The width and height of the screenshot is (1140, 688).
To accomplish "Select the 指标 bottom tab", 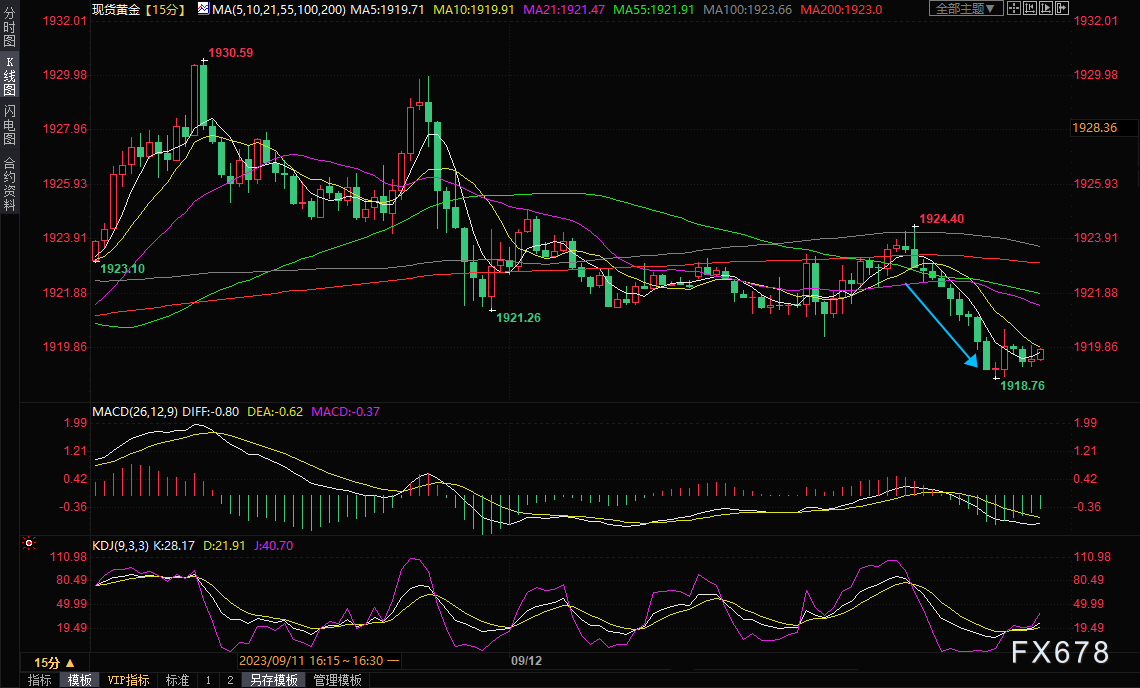I will (x=40, y=680).
